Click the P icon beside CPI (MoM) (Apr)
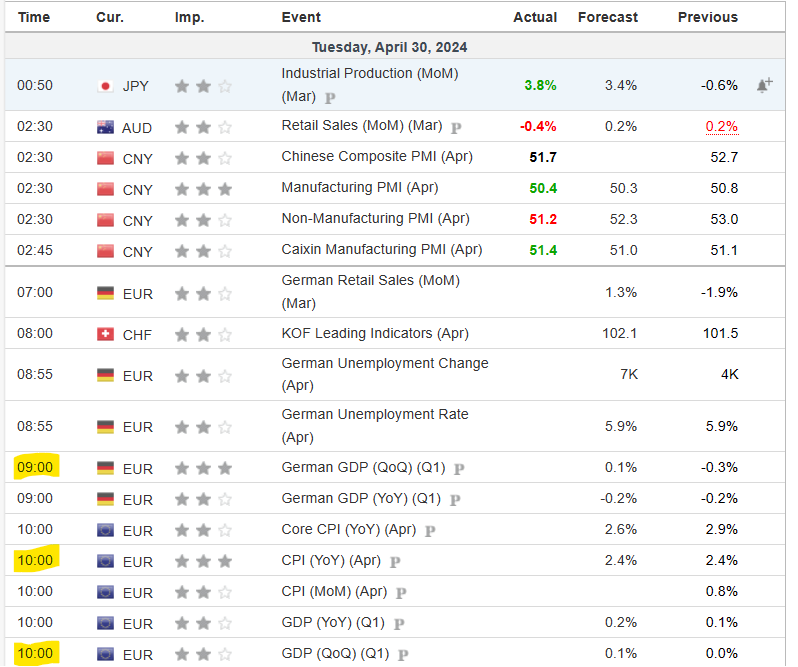 (401, 593)
